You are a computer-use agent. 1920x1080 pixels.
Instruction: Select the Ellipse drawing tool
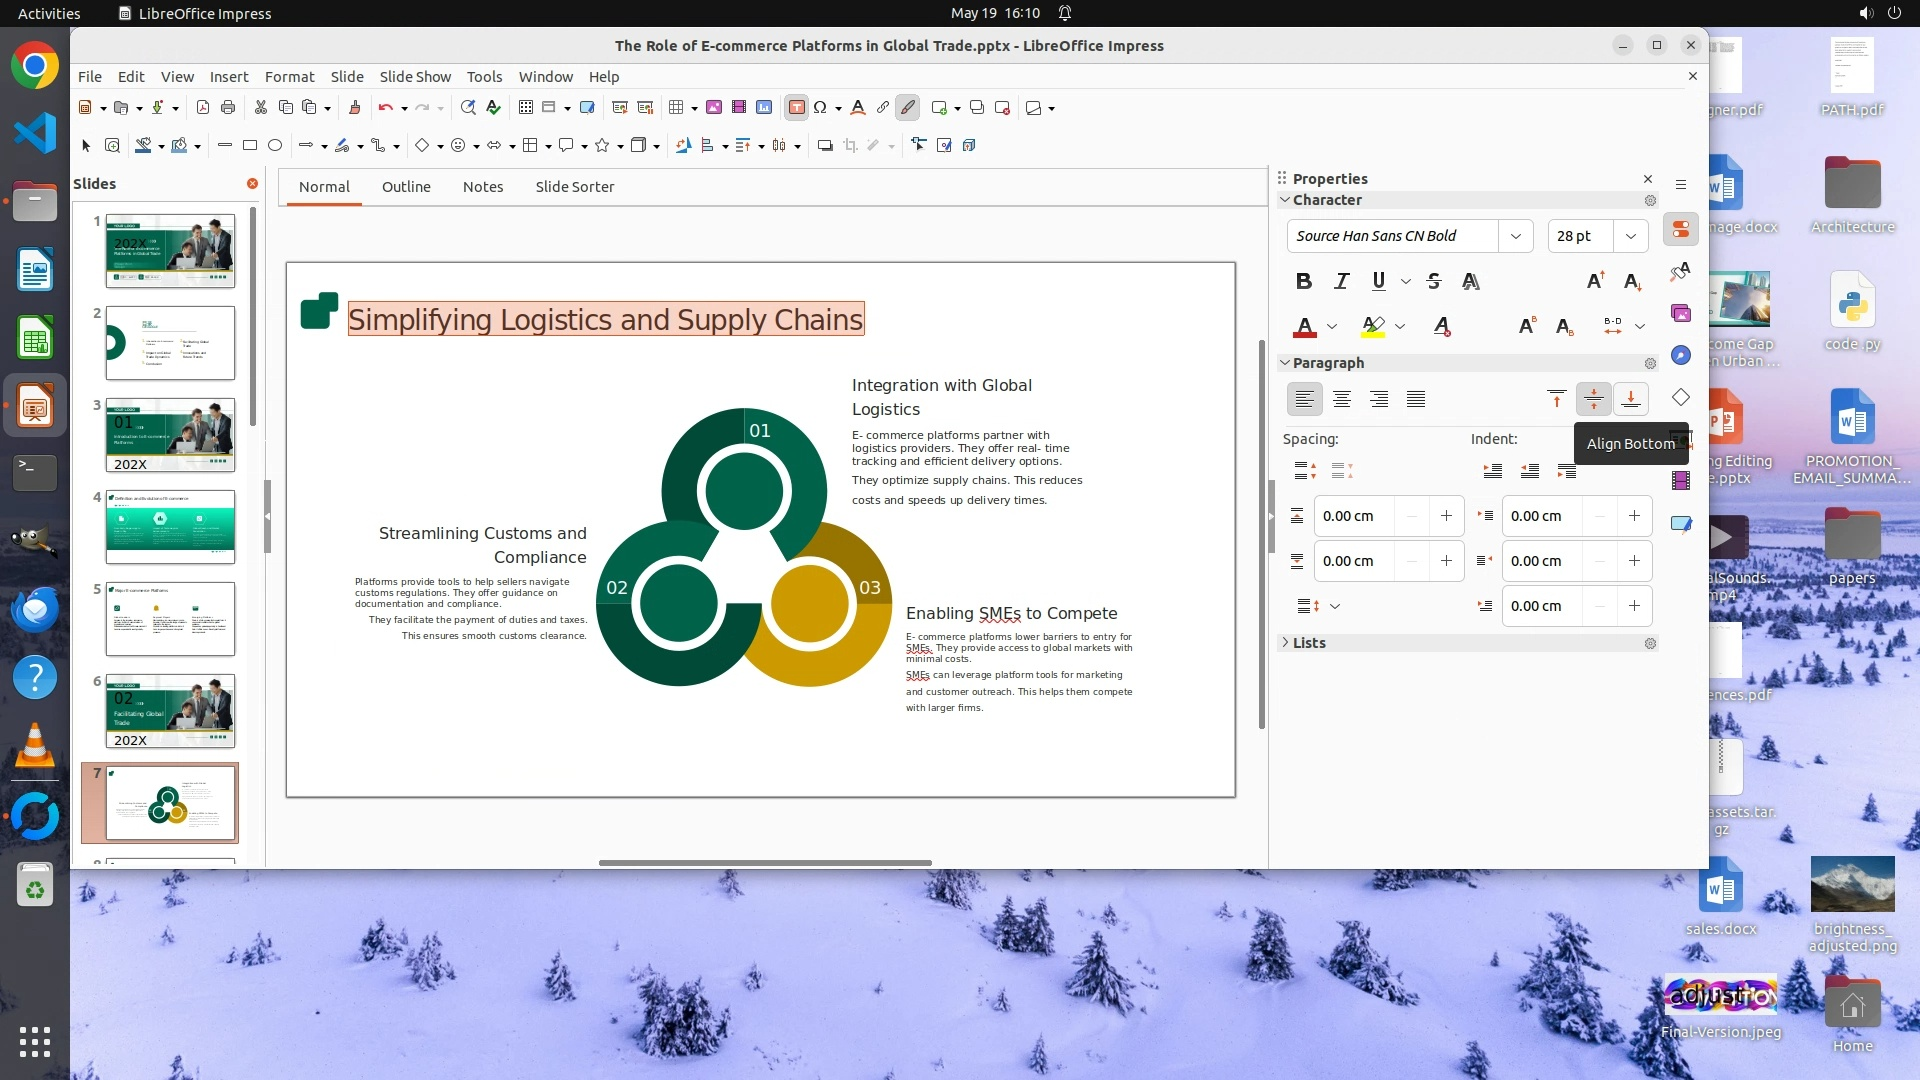pyautogui.click(x=275, y=145)
